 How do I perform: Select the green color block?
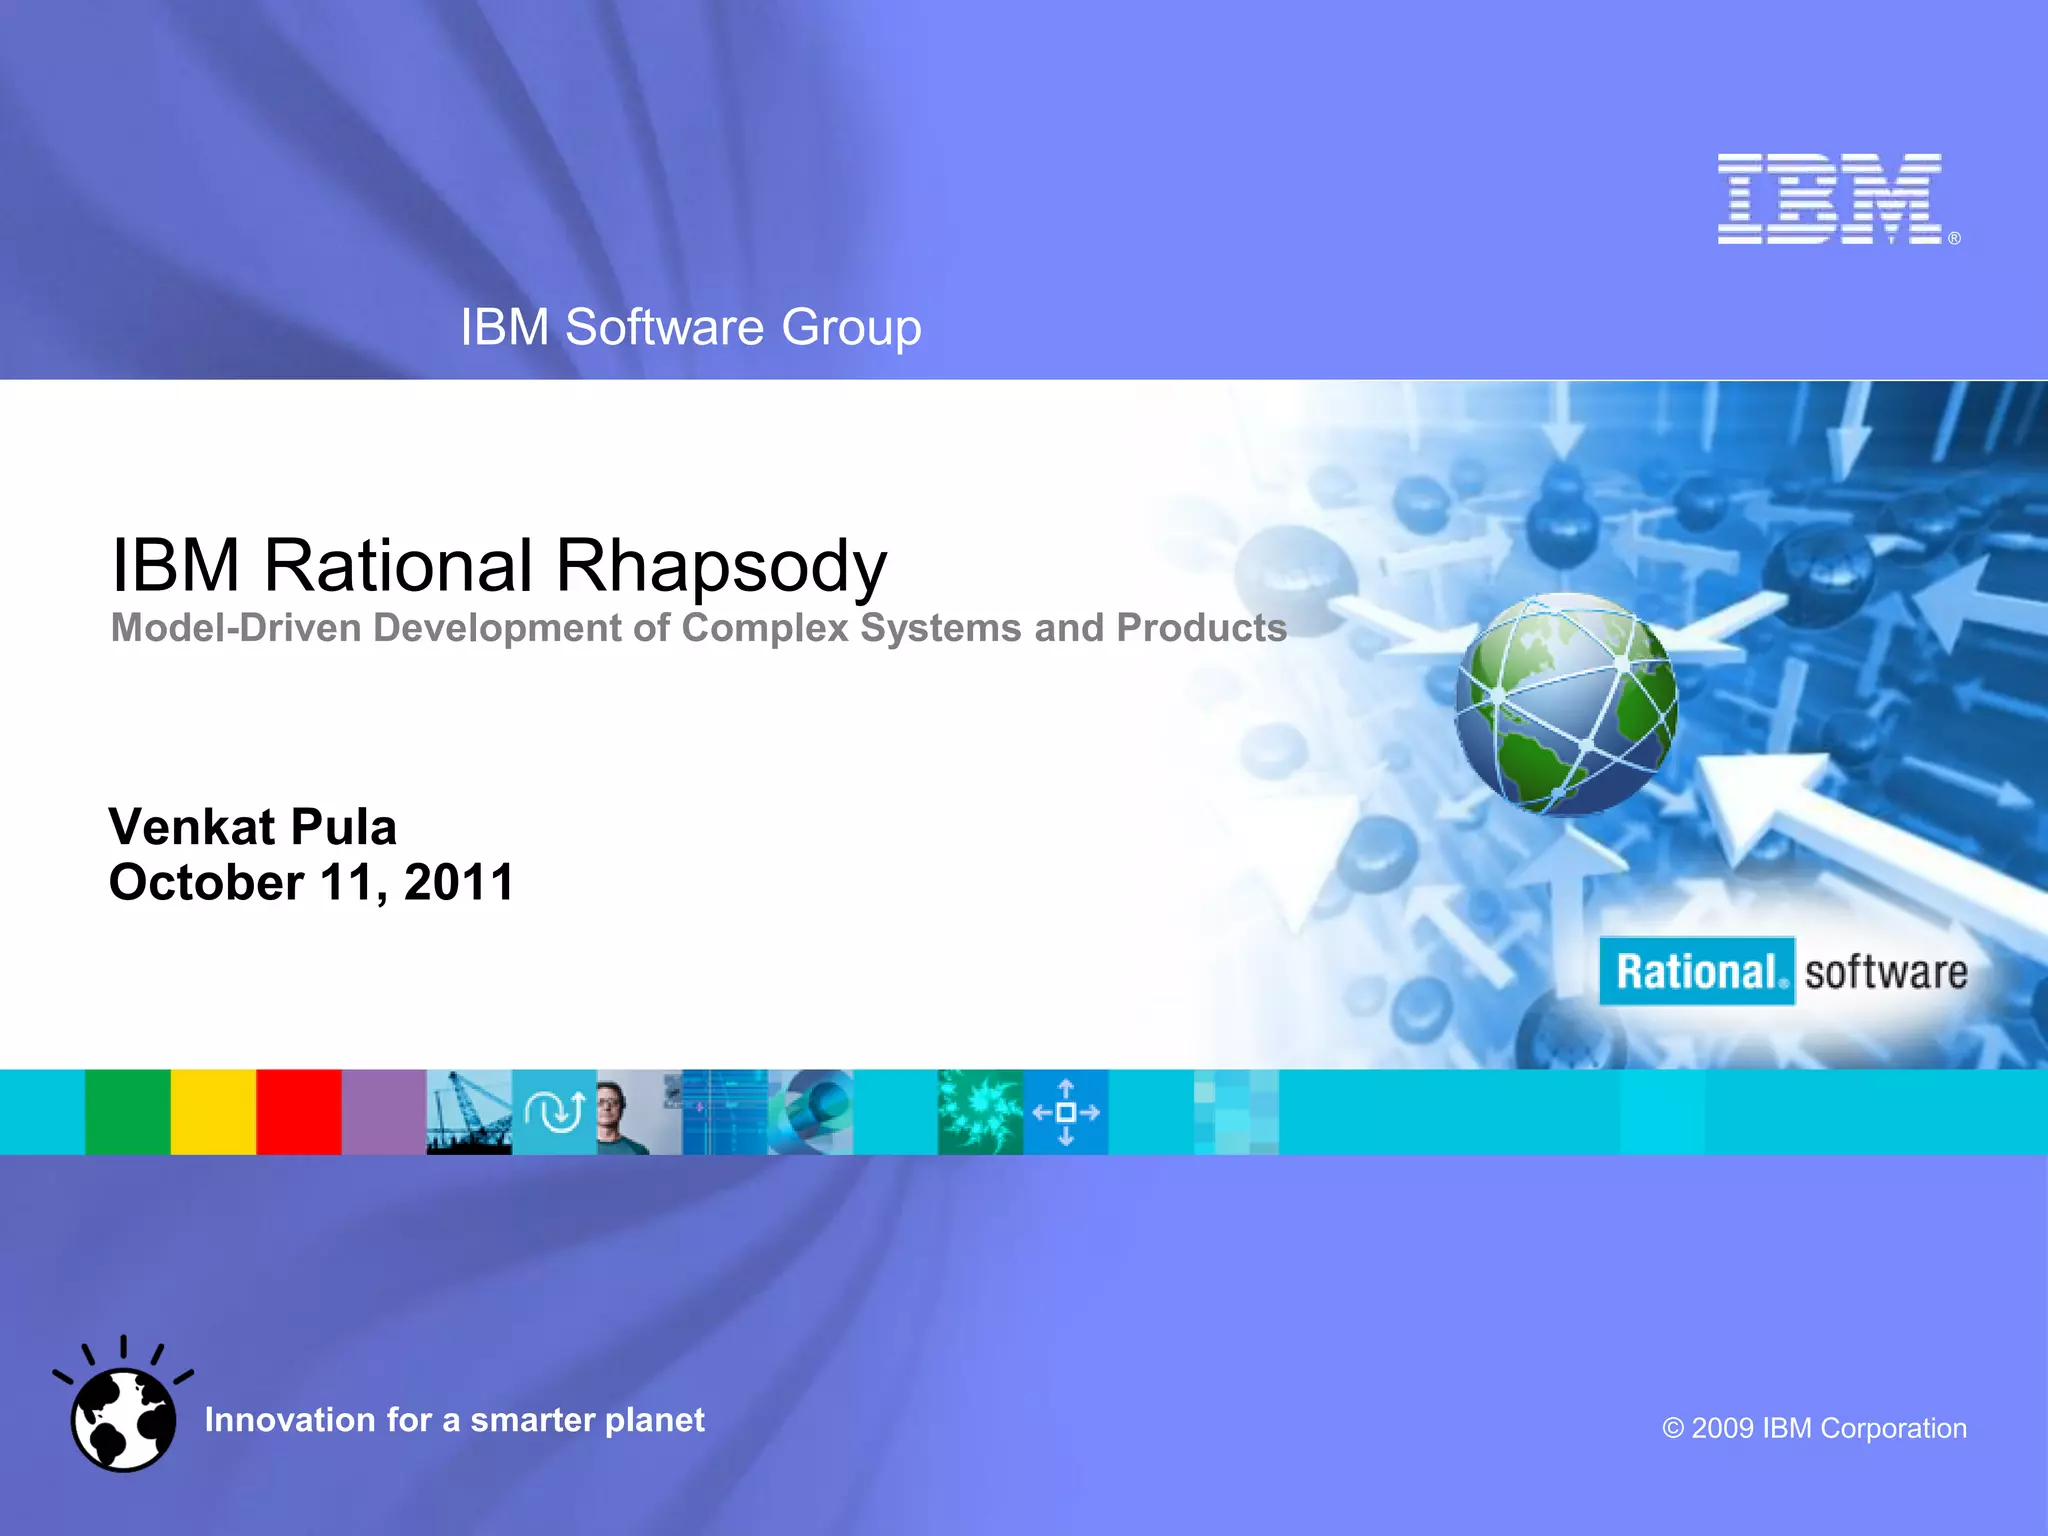[x=128, y=1112]
